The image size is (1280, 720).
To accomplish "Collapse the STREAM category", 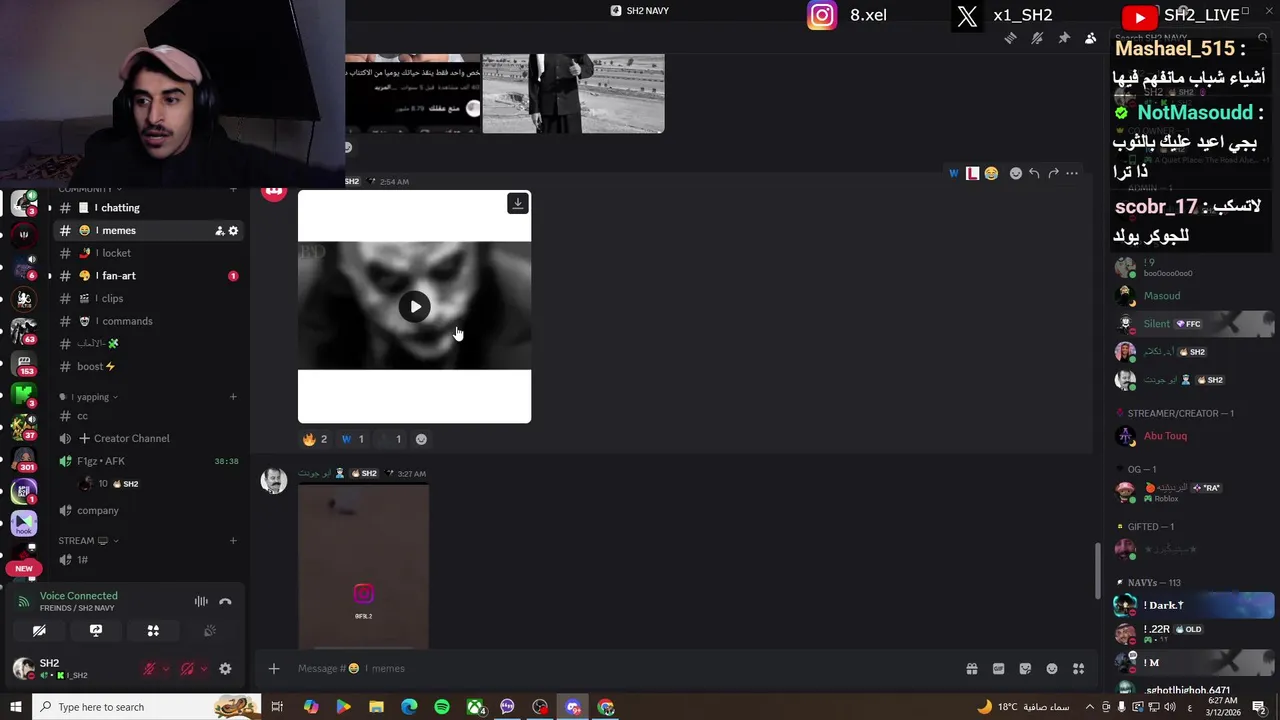I will (x=88, y=541).
